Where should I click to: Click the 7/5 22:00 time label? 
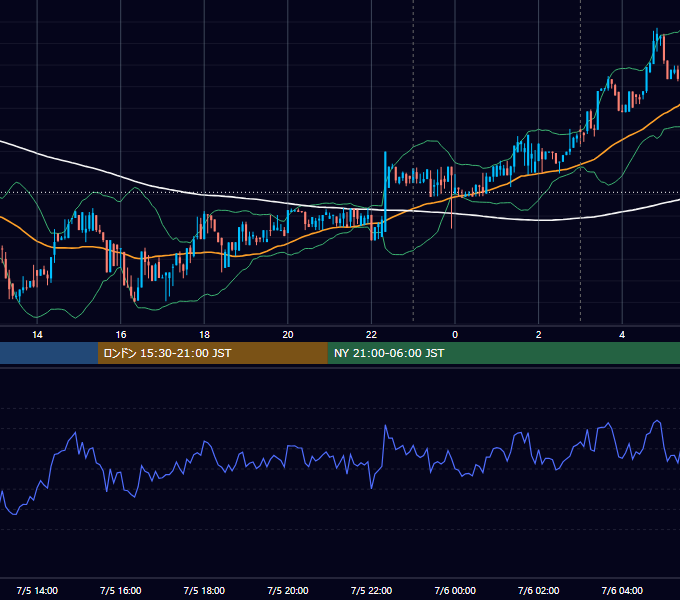pyautogui.click(x=371, y=590)
